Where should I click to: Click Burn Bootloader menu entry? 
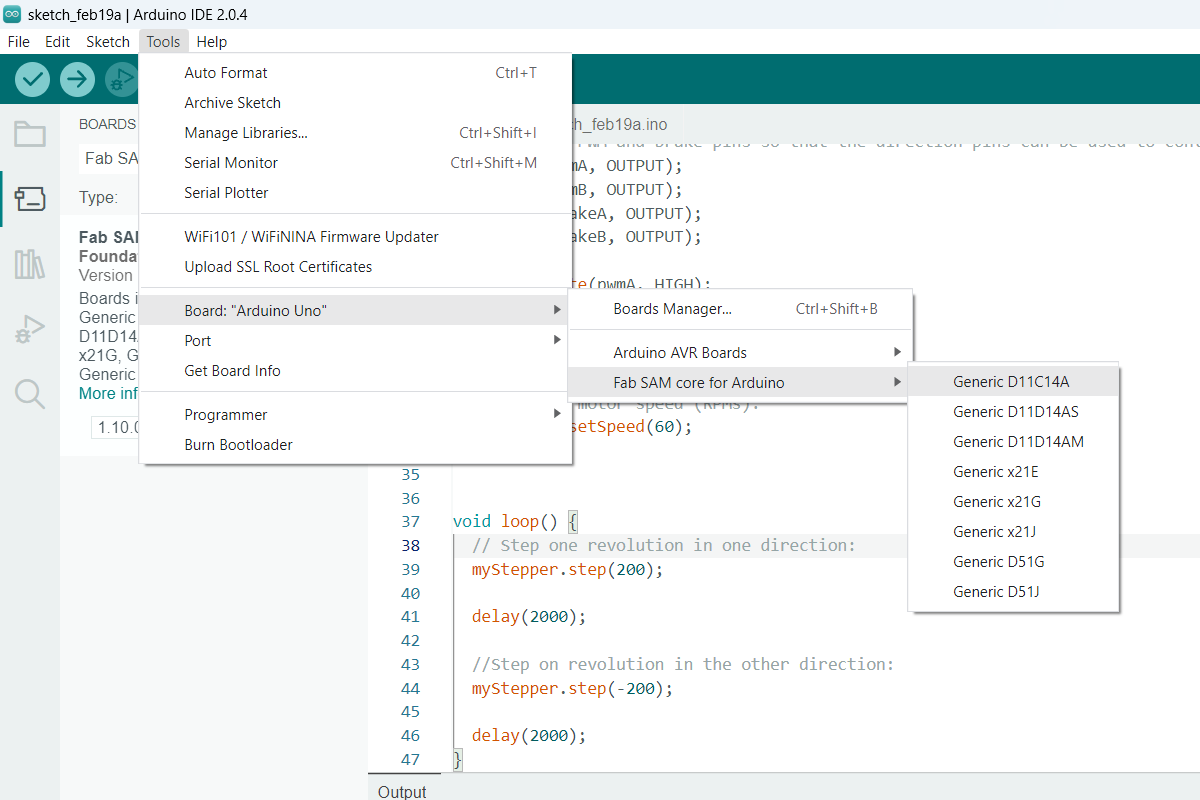238,444
